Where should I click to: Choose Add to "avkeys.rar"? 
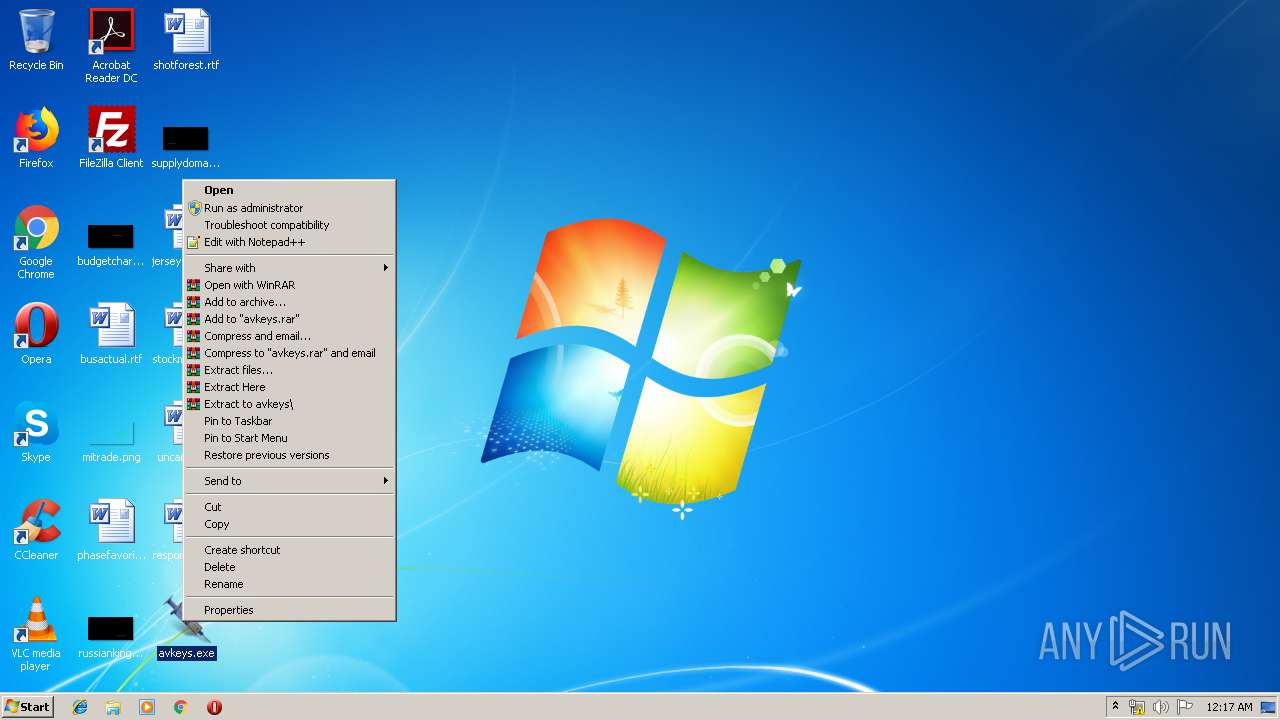(289, 319)
